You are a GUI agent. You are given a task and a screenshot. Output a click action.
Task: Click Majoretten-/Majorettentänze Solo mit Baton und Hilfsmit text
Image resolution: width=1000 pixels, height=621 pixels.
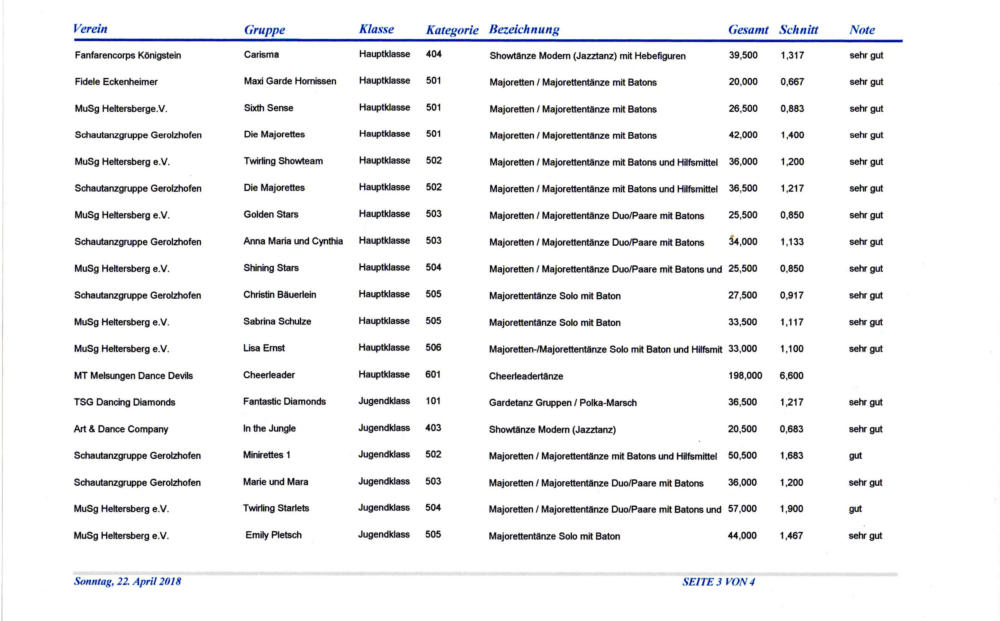click(606, 349)
